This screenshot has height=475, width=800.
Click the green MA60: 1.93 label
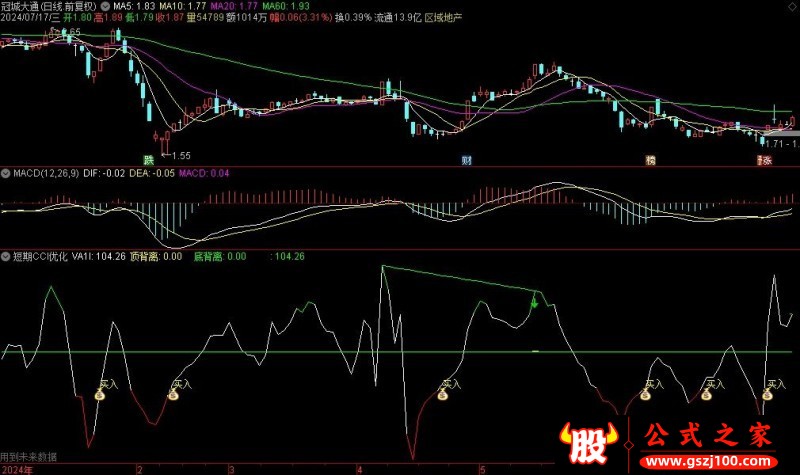click(x=286, y=7)
